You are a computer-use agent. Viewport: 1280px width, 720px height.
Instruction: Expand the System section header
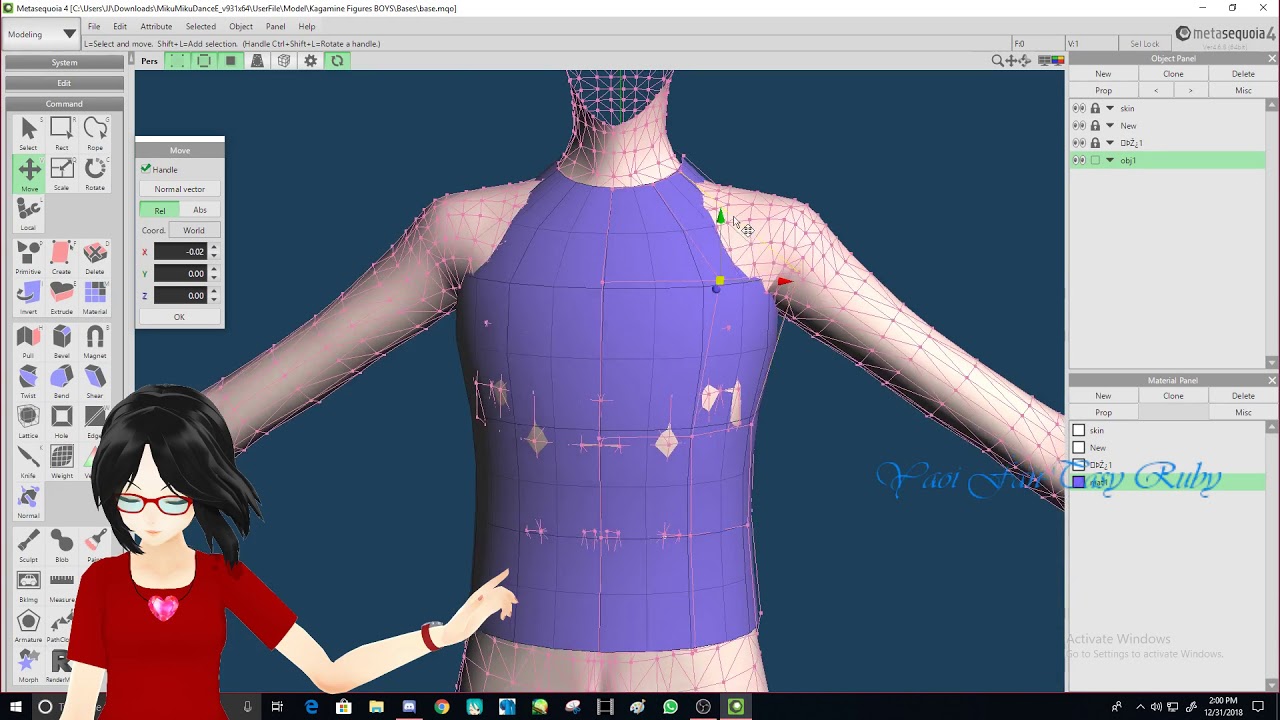[x=64, y=62]
